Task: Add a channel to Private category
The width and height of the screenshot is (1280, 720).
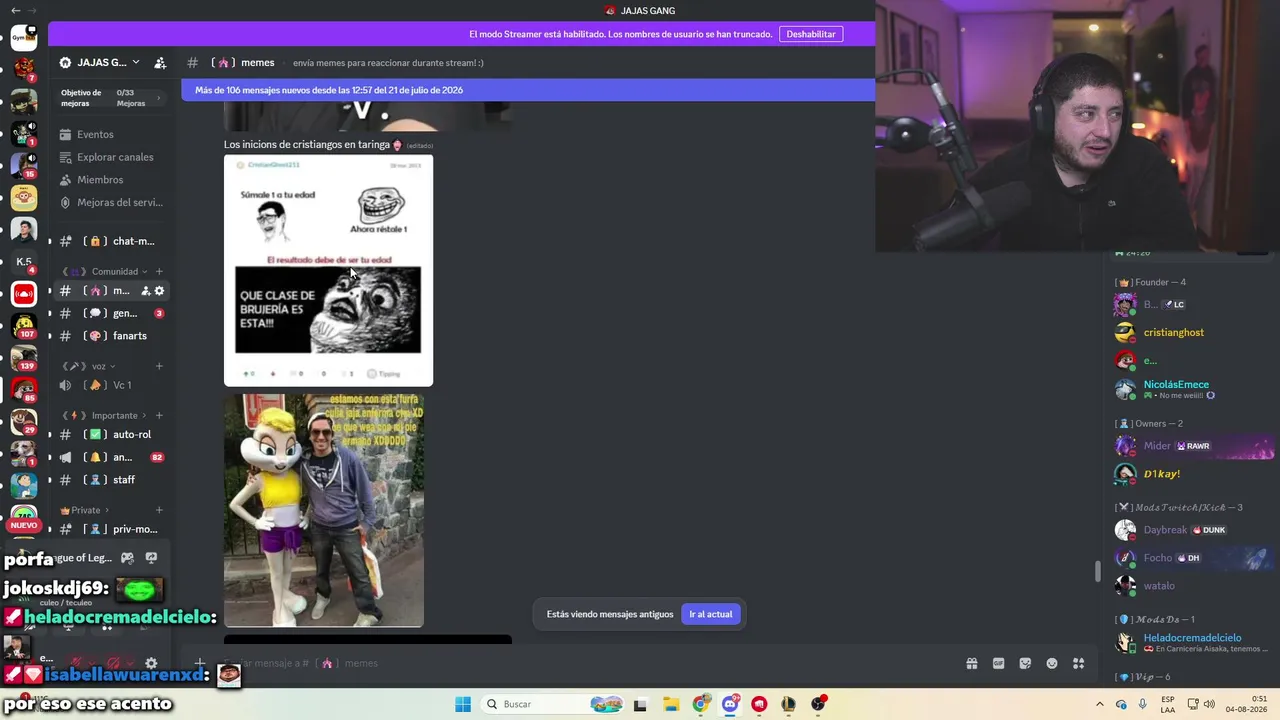Action: (159, 510)
